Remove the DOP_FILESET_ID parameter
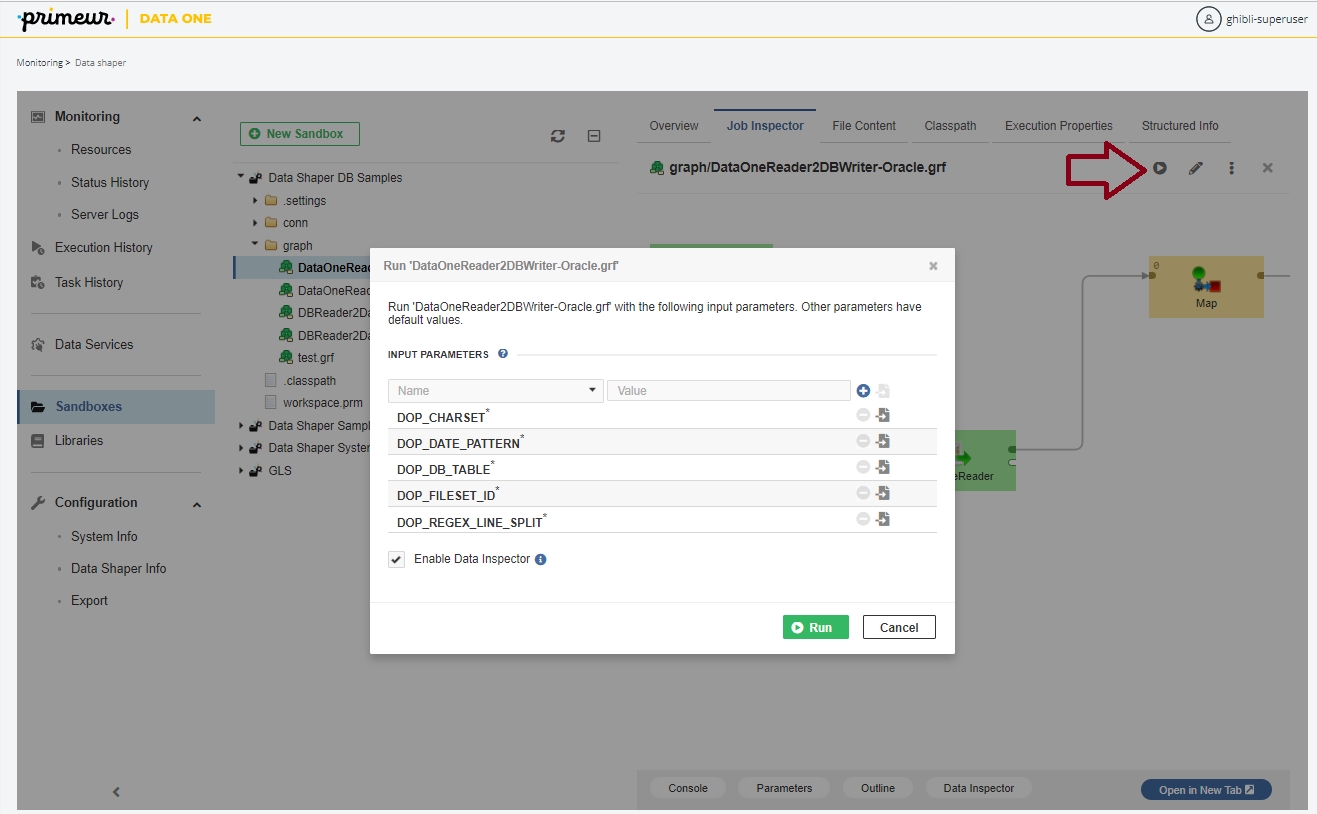1317x814 pixels. pyautogui.click(x=863, y=493)
